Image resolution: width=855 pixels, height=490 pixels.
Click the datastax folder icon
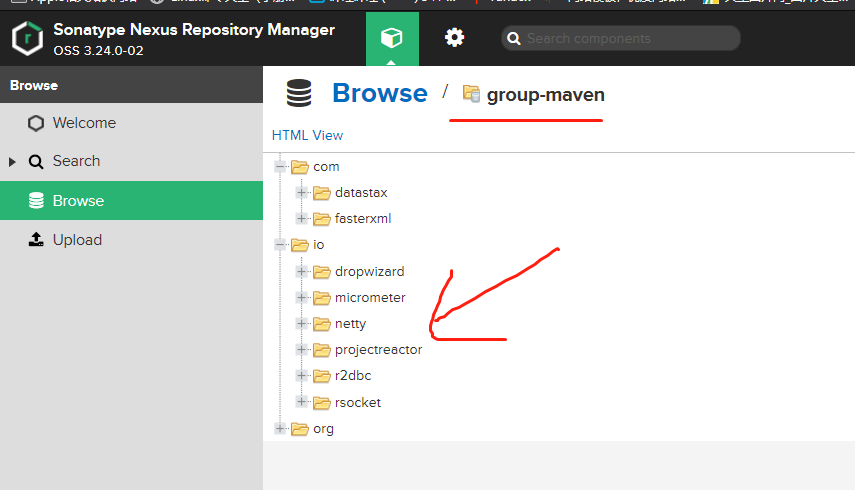point(322,193)
